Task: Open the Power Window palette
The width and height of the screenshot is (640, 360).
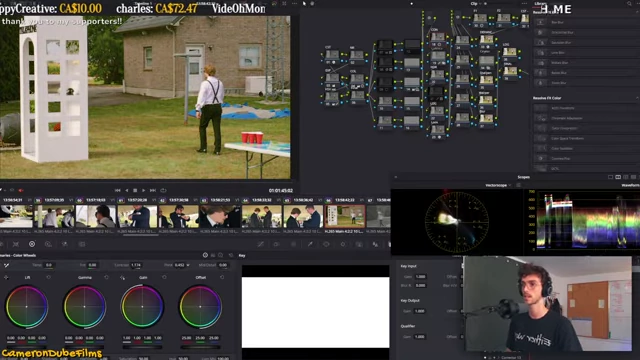Action: 326,244
